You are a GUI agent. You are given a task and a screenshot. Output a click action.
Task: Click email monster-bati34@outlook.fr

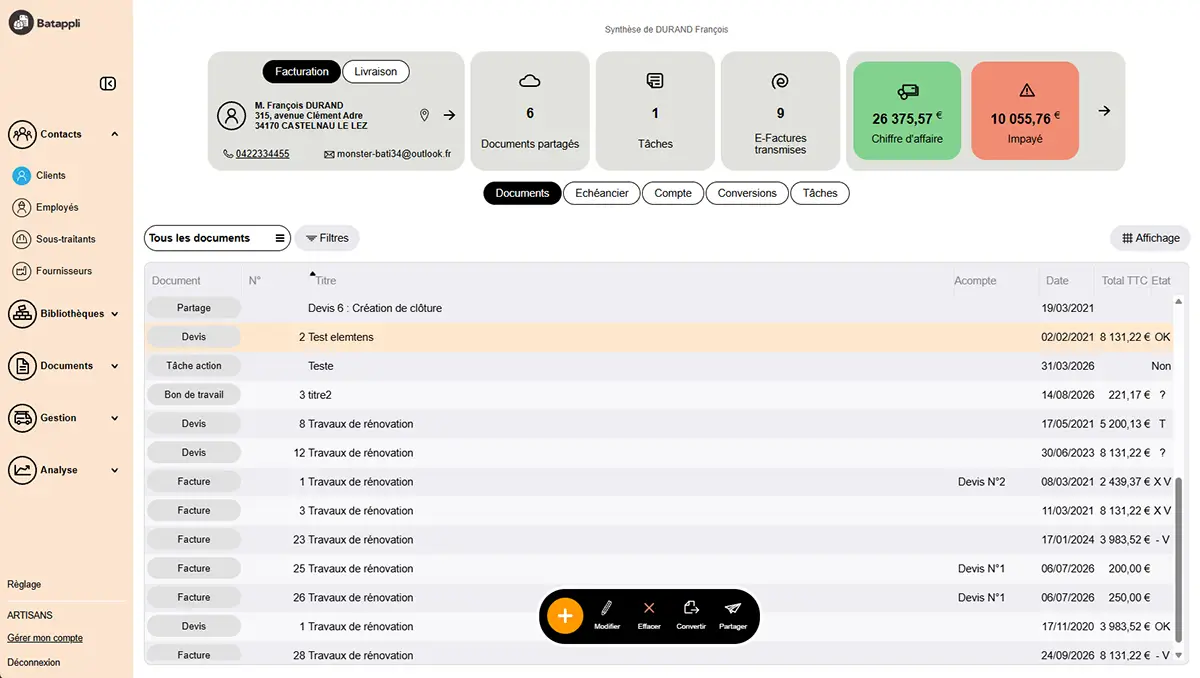(x=394, y=154)
